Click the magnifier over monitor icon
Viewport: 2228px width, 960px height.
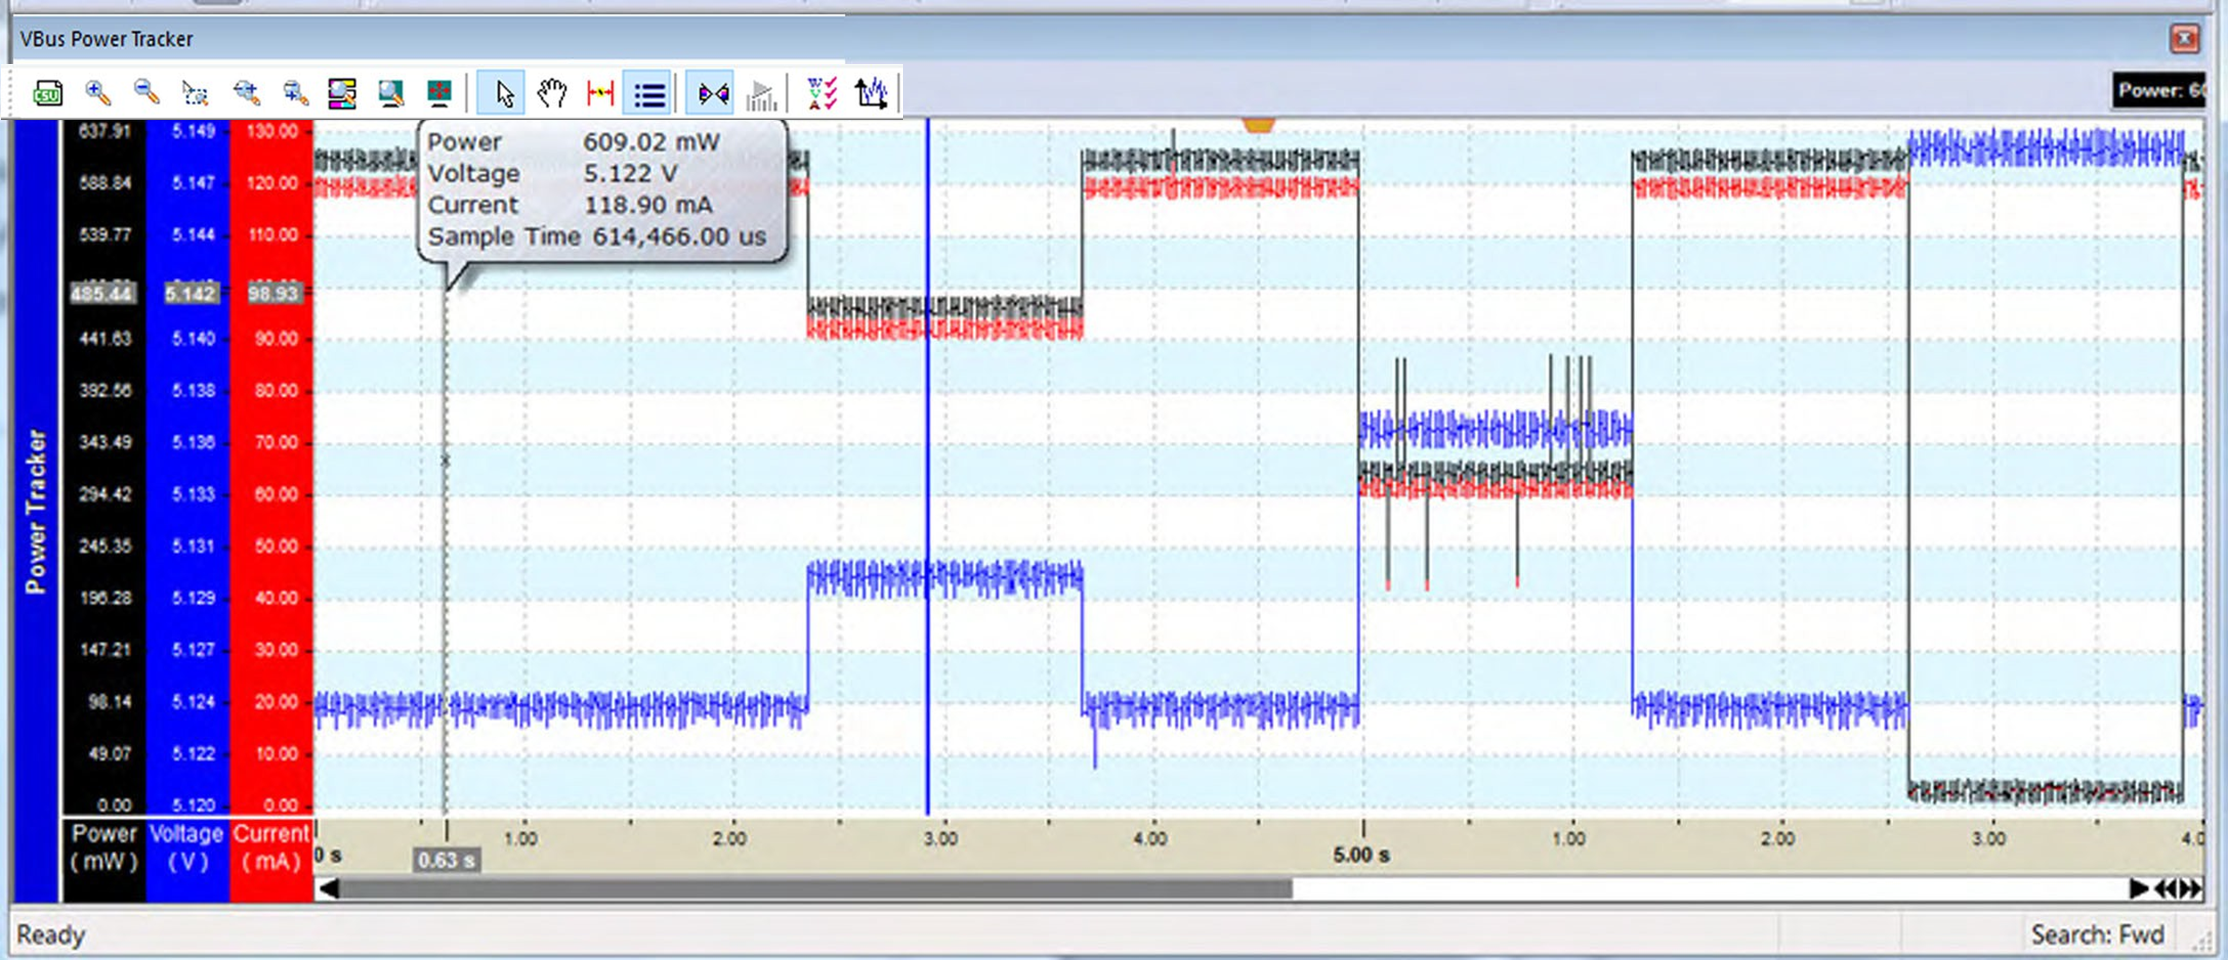tap(391, 94)
